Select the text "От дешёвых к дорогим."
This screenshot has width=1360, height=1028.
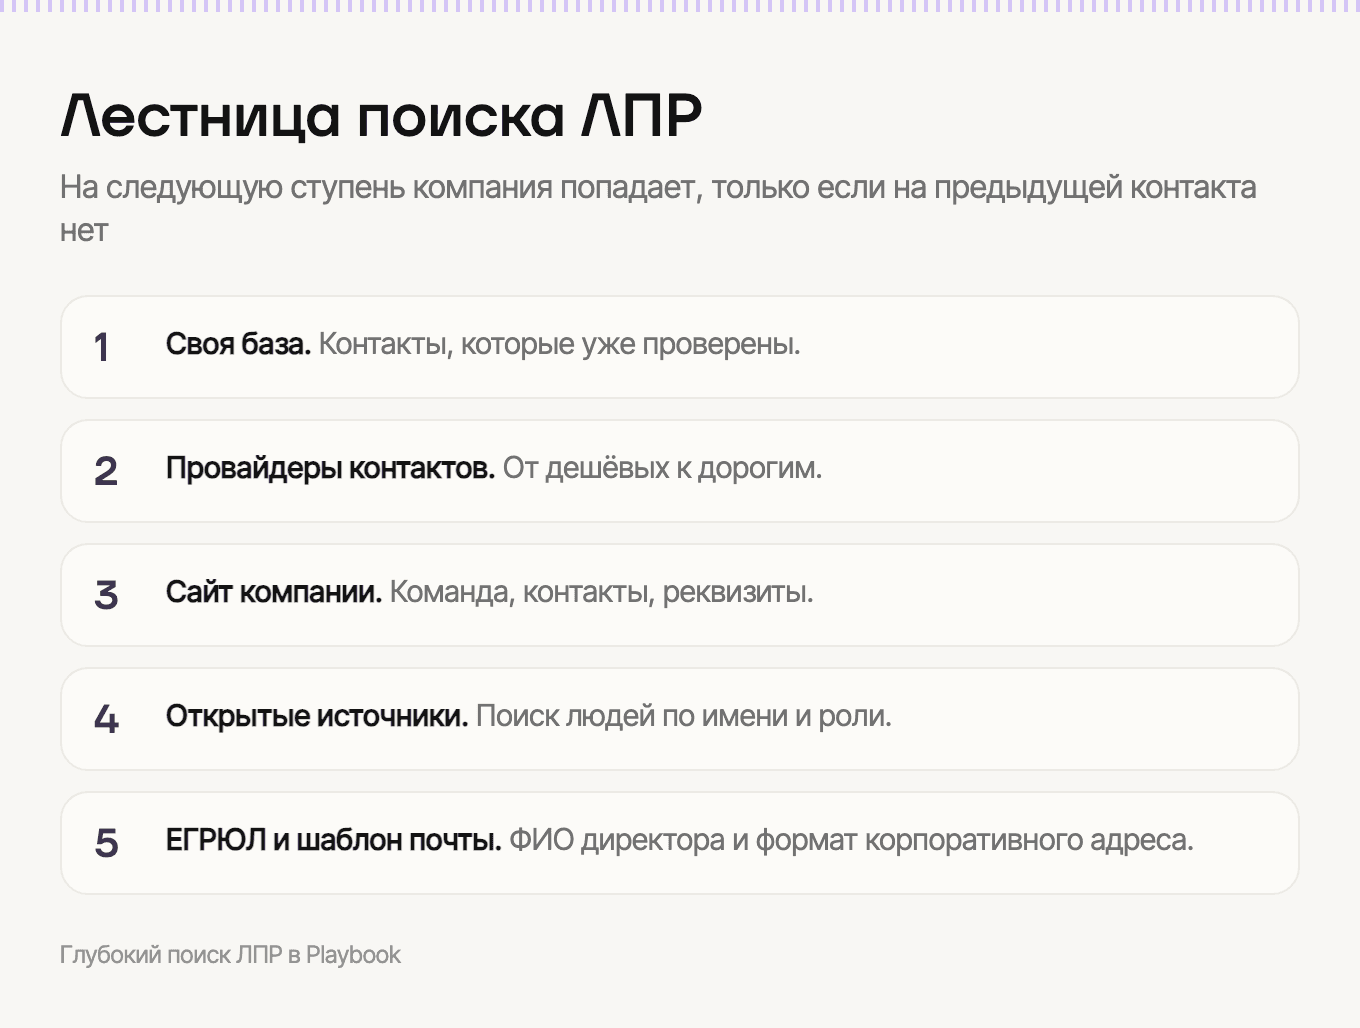click(x=662, y=468)
